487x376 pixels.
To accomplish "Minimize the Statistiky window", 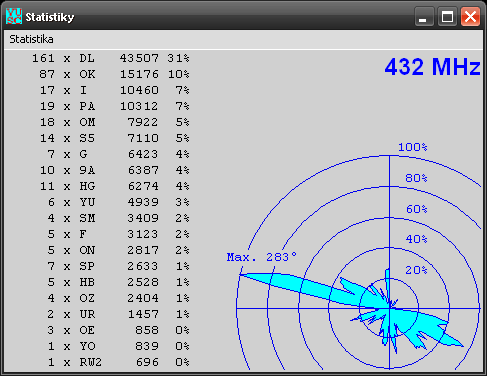I will [424, 16].
